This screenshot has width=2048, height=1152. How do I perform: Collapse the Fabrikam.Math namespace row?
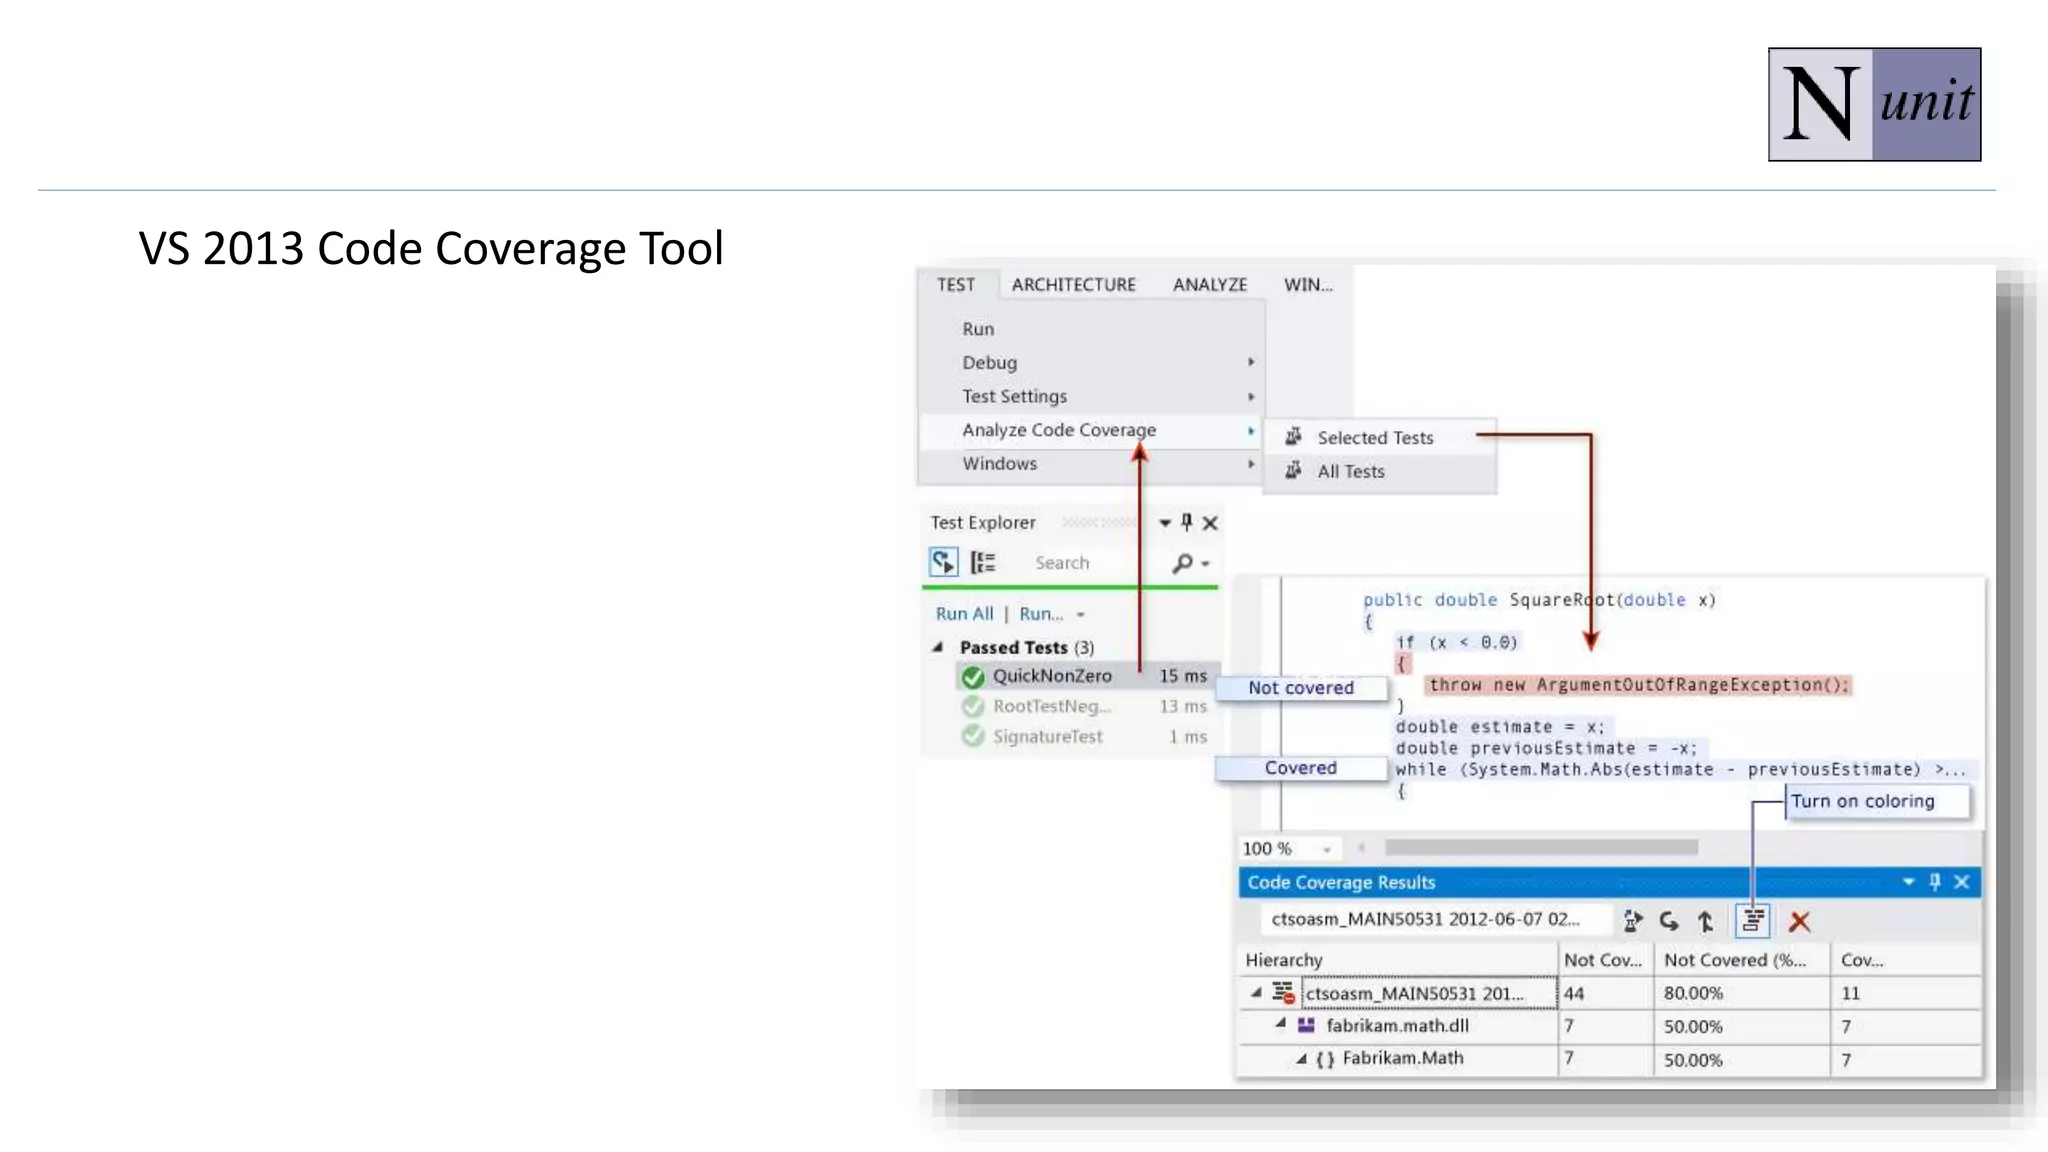click(x=1301, y=1058)
